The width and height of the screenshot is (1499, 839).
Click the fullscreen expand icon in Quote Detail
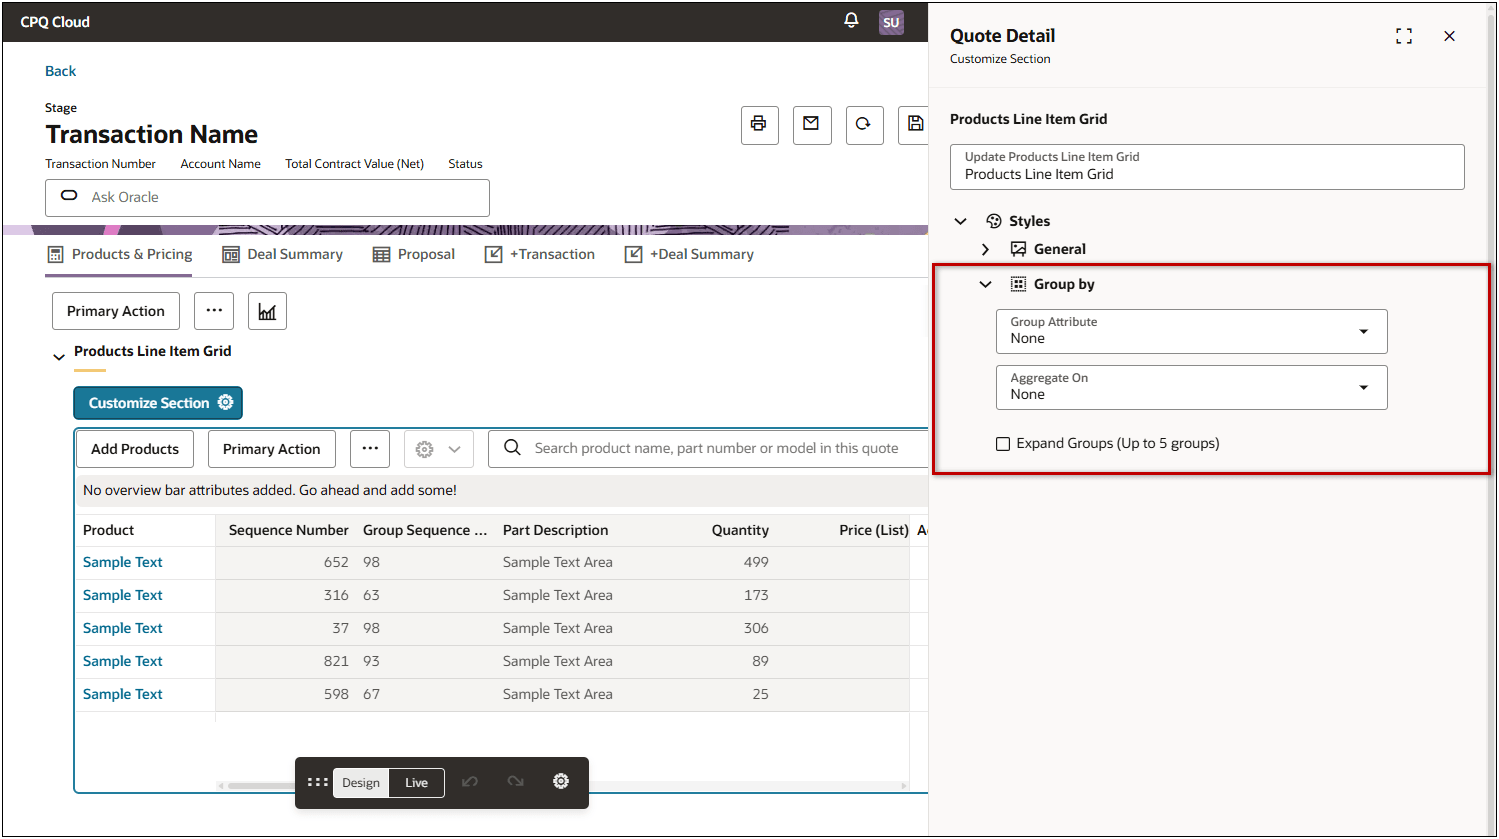click(x=1404, y=37)
